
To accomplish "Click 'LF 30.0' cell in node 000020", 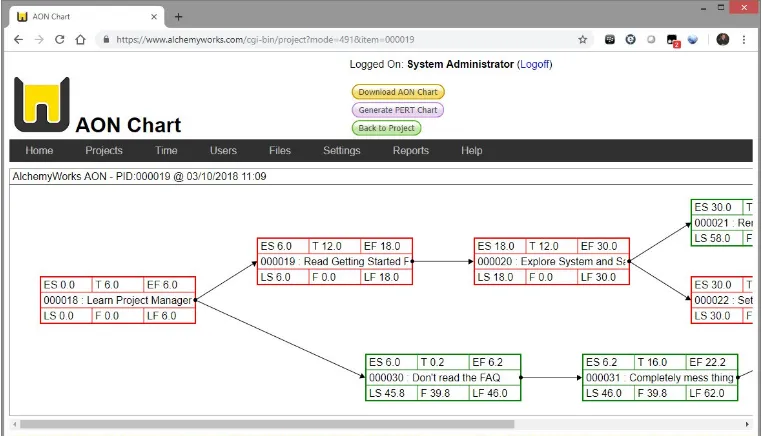I will [603, 277].
